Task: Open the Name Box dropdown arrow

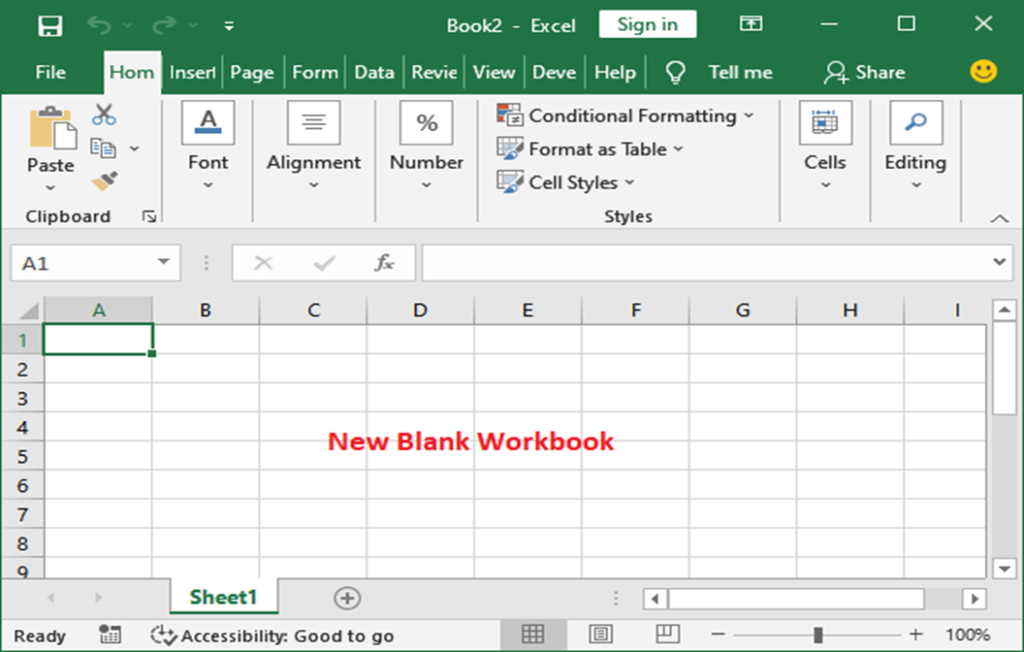Action: coord(163,263)
